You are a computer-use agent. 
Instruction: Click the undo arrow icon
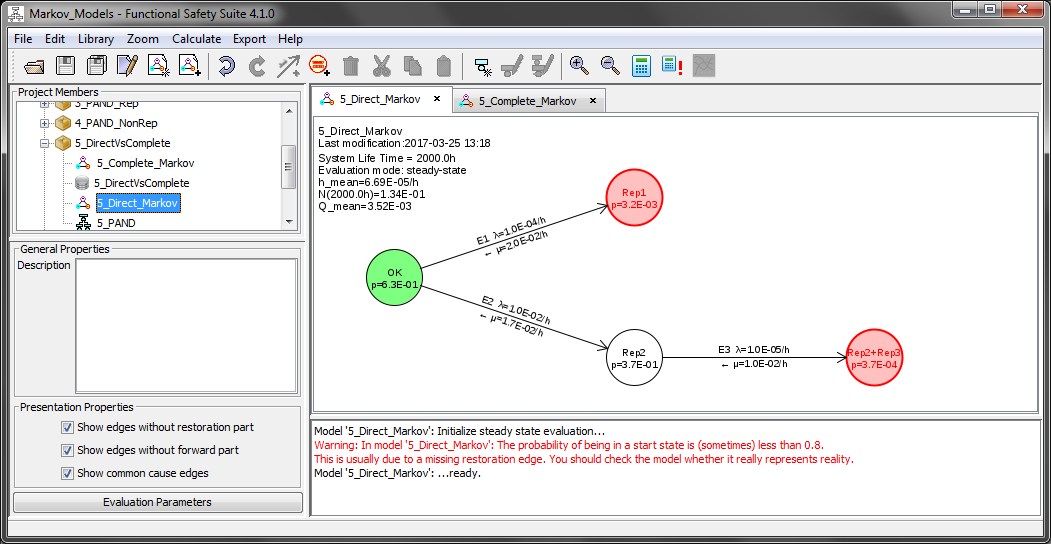[x=226, y=66]
